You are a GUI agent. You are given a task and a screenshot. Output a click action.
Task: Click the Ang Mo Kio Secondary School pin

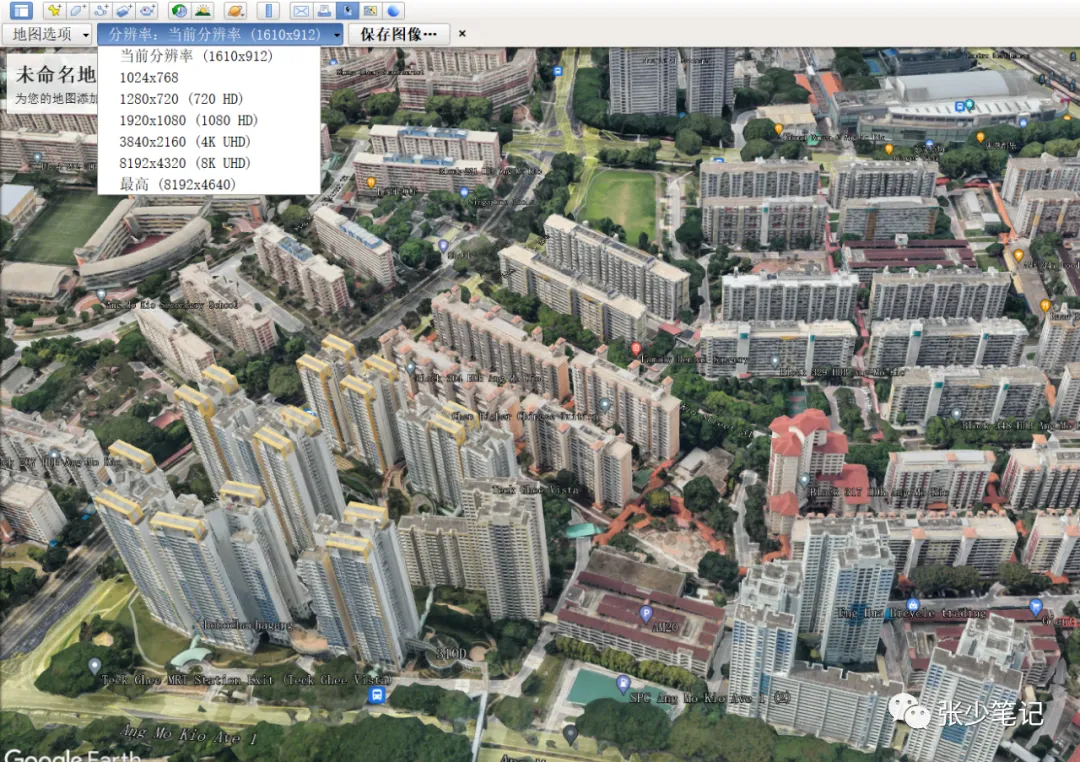pyautogui.click(x=101, y=296)
